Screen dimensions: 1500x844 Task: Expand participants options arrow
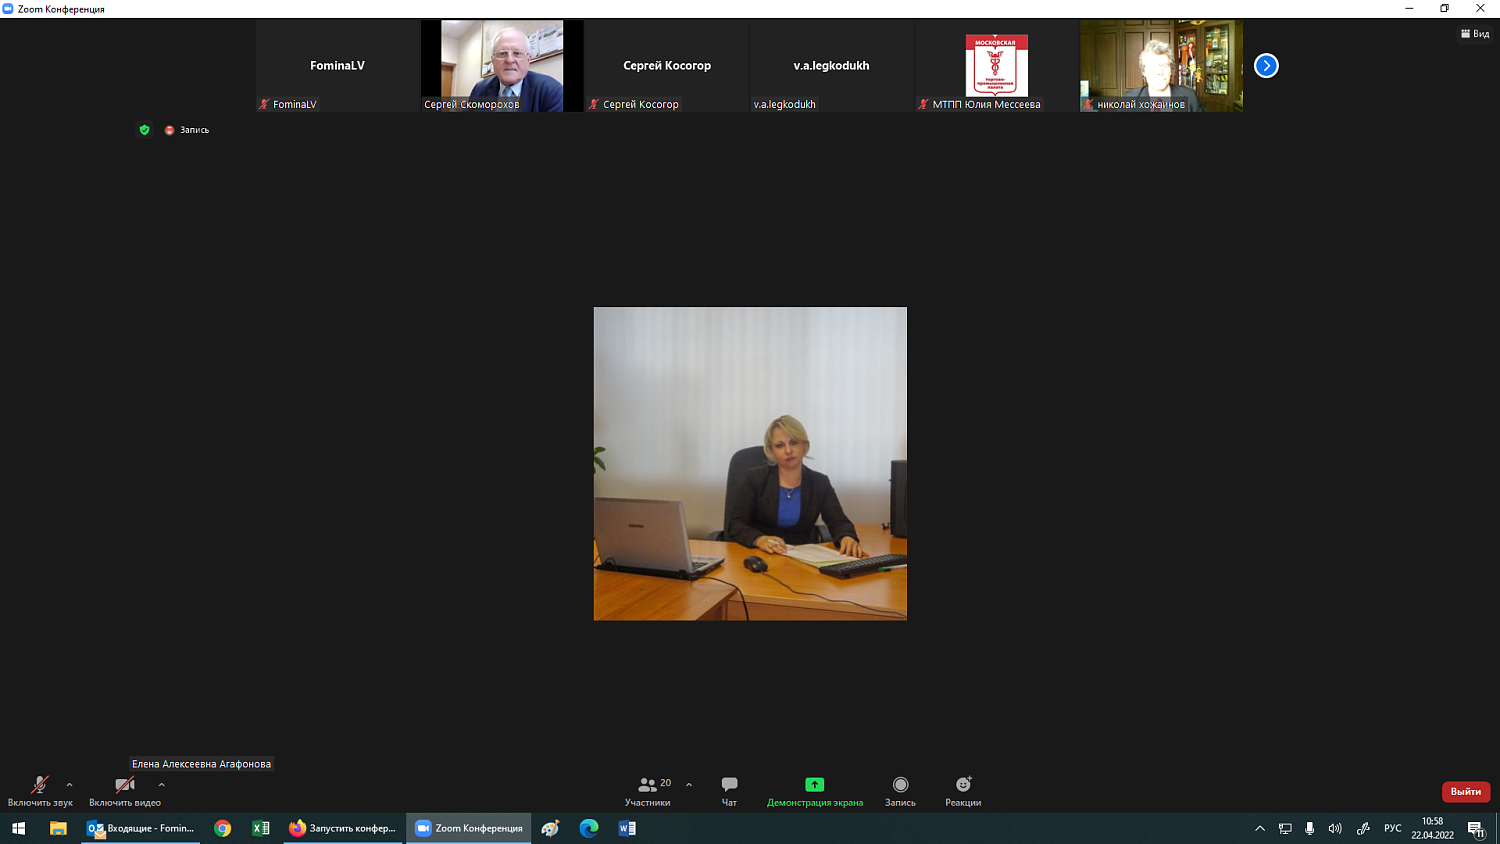tap(689, 785)
